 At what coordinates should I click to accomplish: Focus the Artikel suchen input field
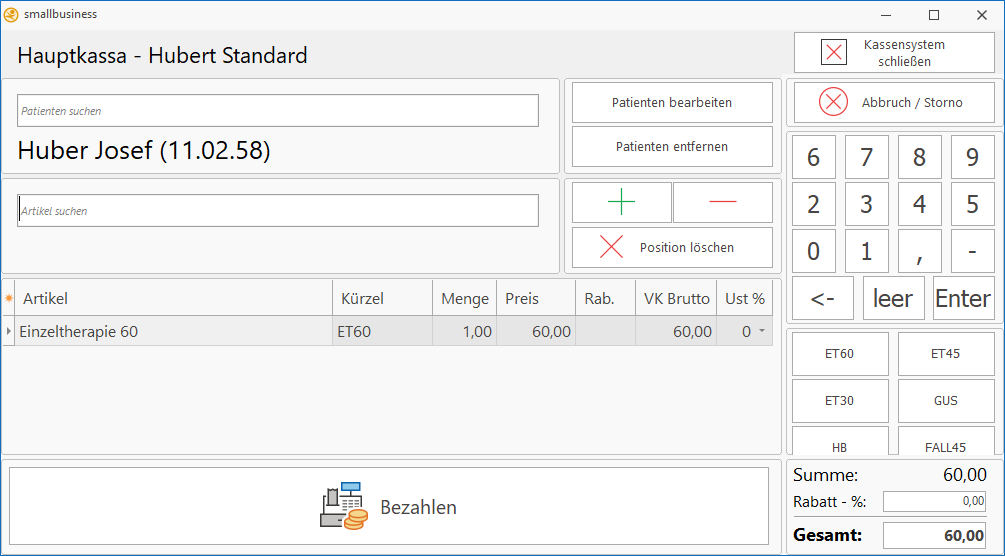tap(278, 211)
